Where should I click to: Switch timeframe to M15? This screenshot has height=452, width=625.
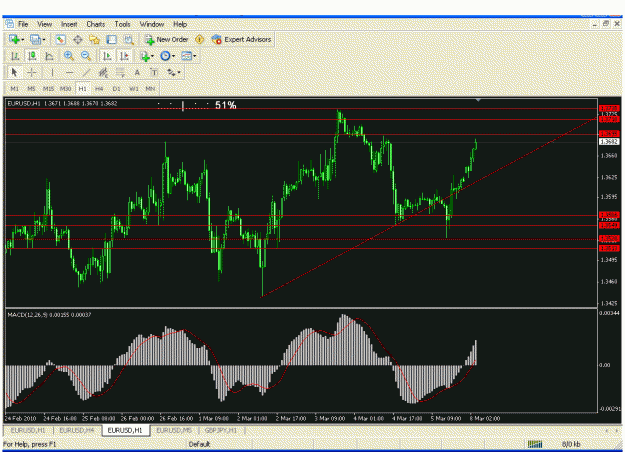coord(48,88)
